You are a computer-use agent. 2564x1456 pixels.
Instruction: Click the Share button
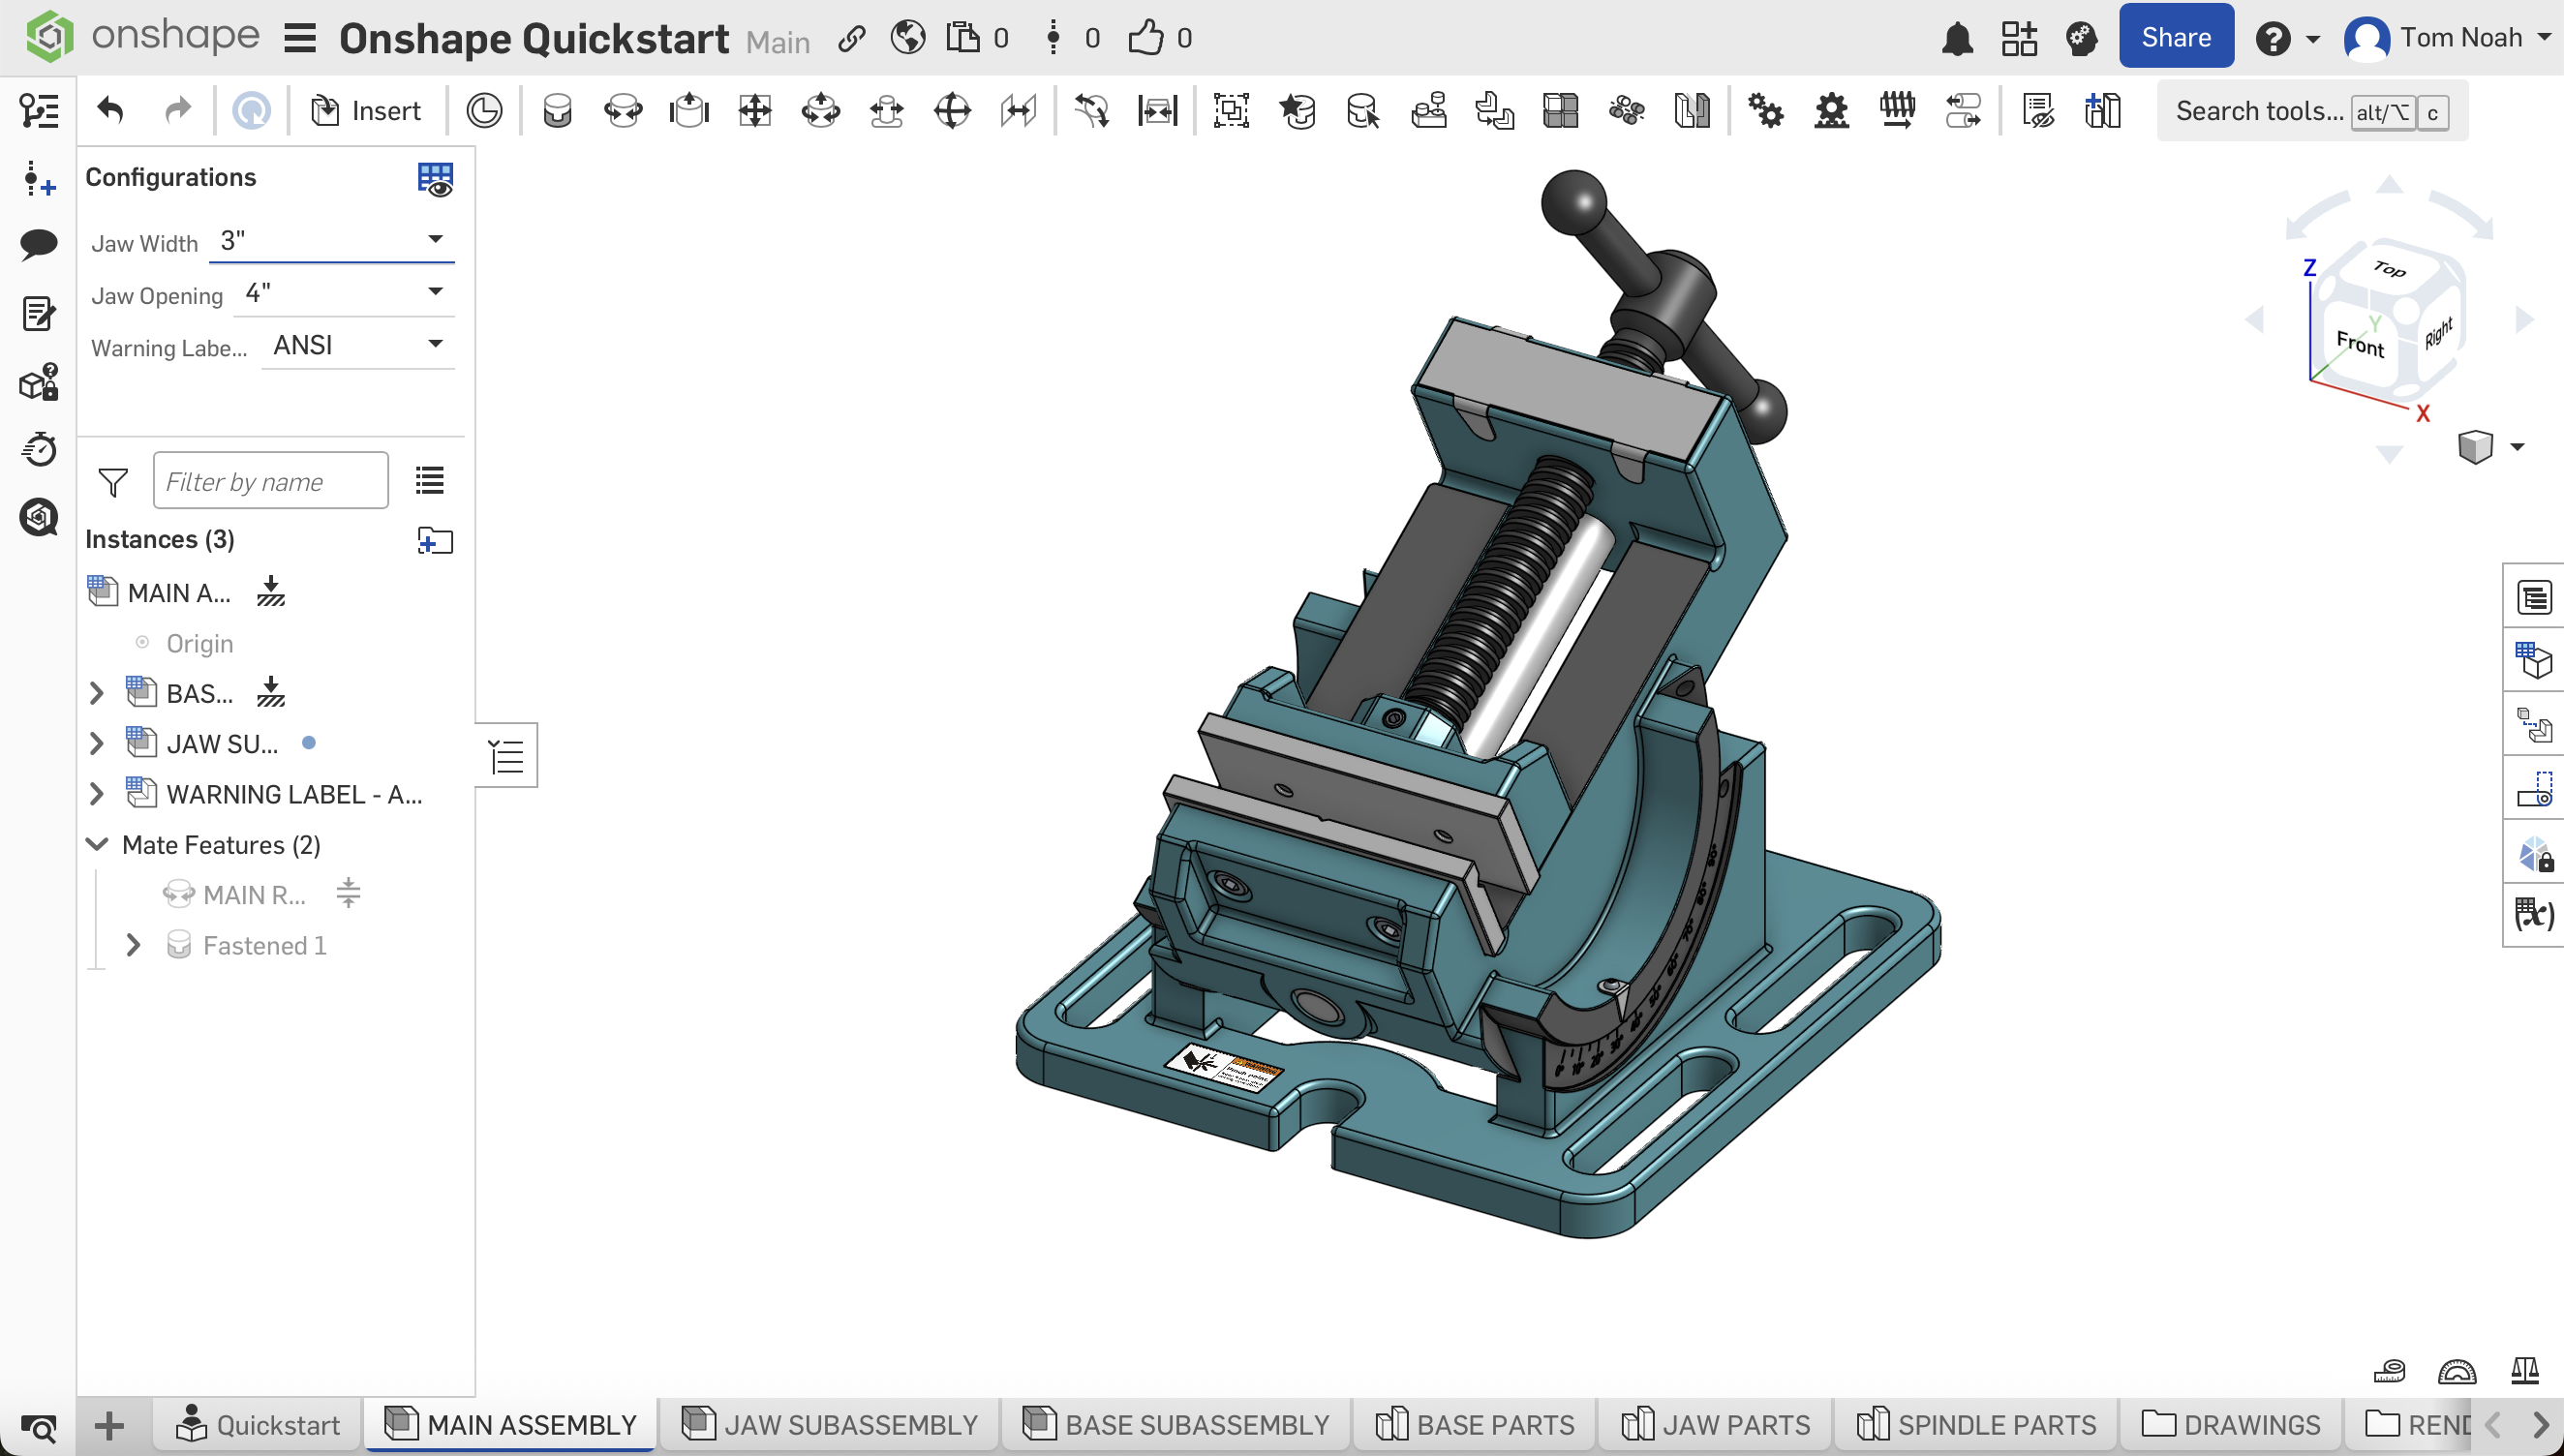pos(2175,37)
